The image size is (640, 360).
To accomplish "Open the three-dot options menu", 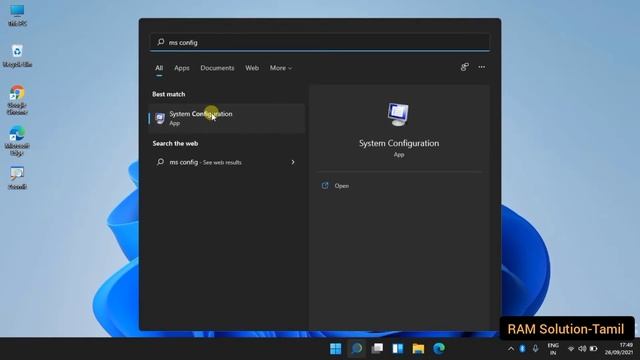I will pos(482,67).
